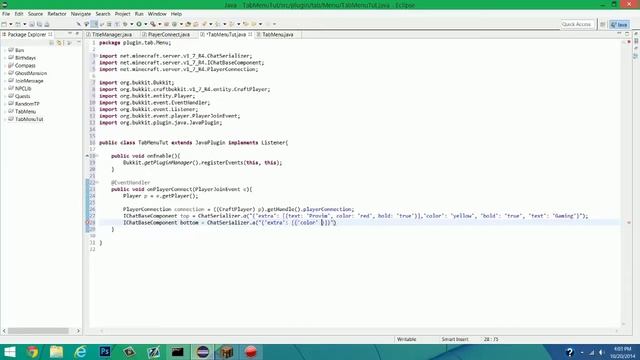Minimize the editor area

coord(619,34)
